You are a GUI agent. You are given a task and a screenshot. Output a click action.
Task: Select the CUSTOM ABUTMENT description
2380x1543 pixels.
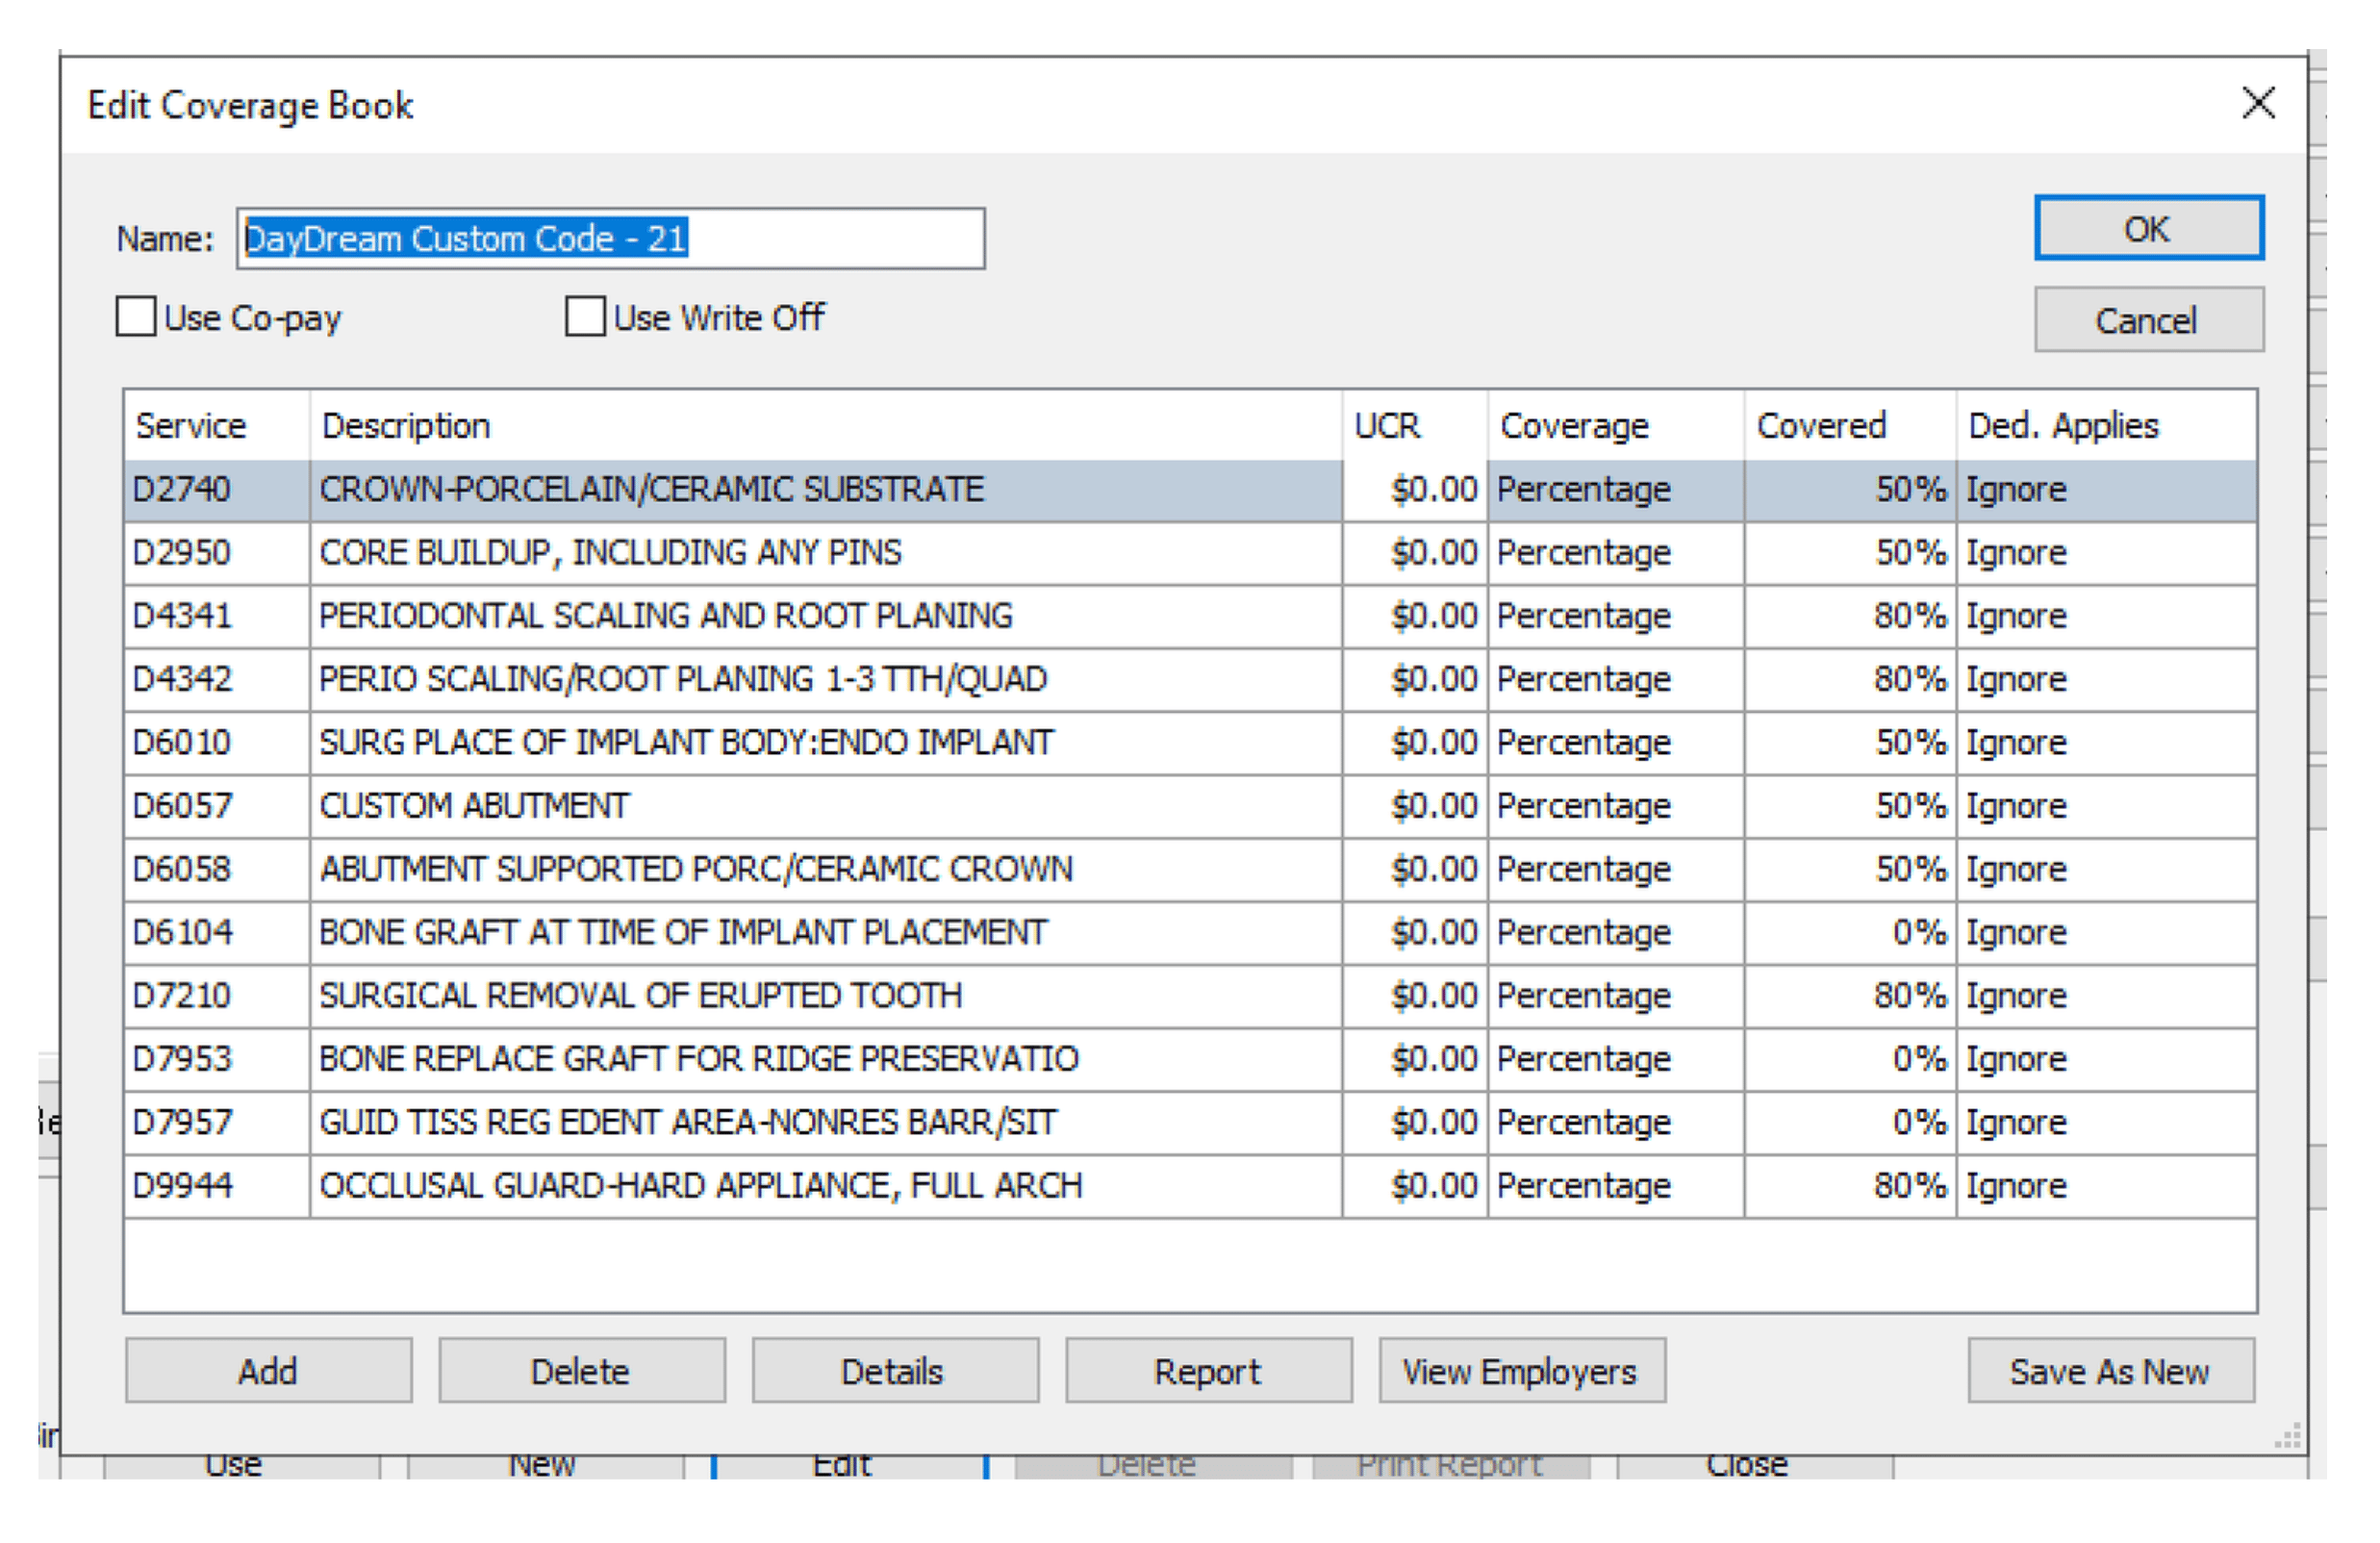tap(475, 806)
